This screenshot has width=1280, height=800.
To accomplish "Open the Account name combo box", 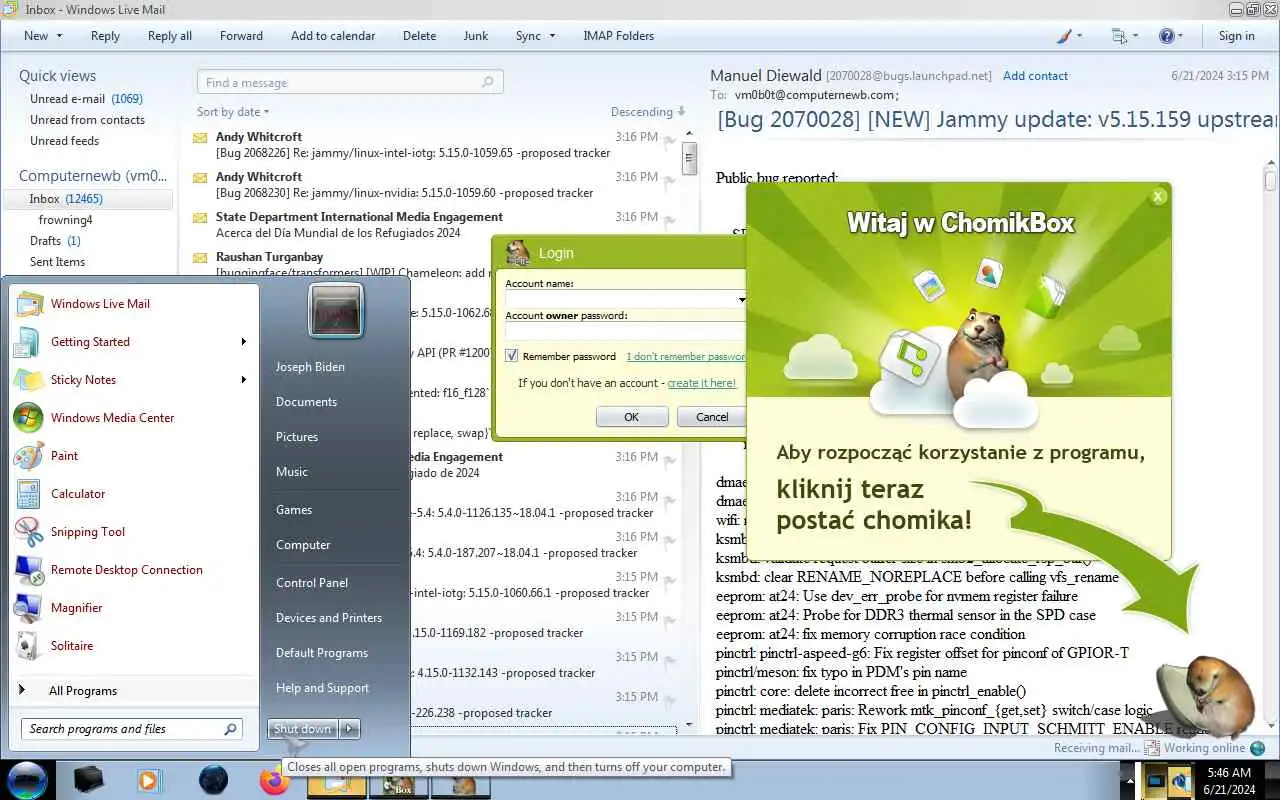I will point(626,299).
